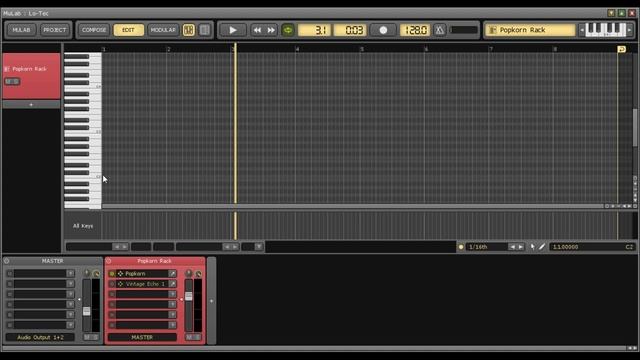The height and width of the screenshot is (360, 640).
Task: Open the Popkorn Rack MASTER output selector
Action: tap(142, 338)
